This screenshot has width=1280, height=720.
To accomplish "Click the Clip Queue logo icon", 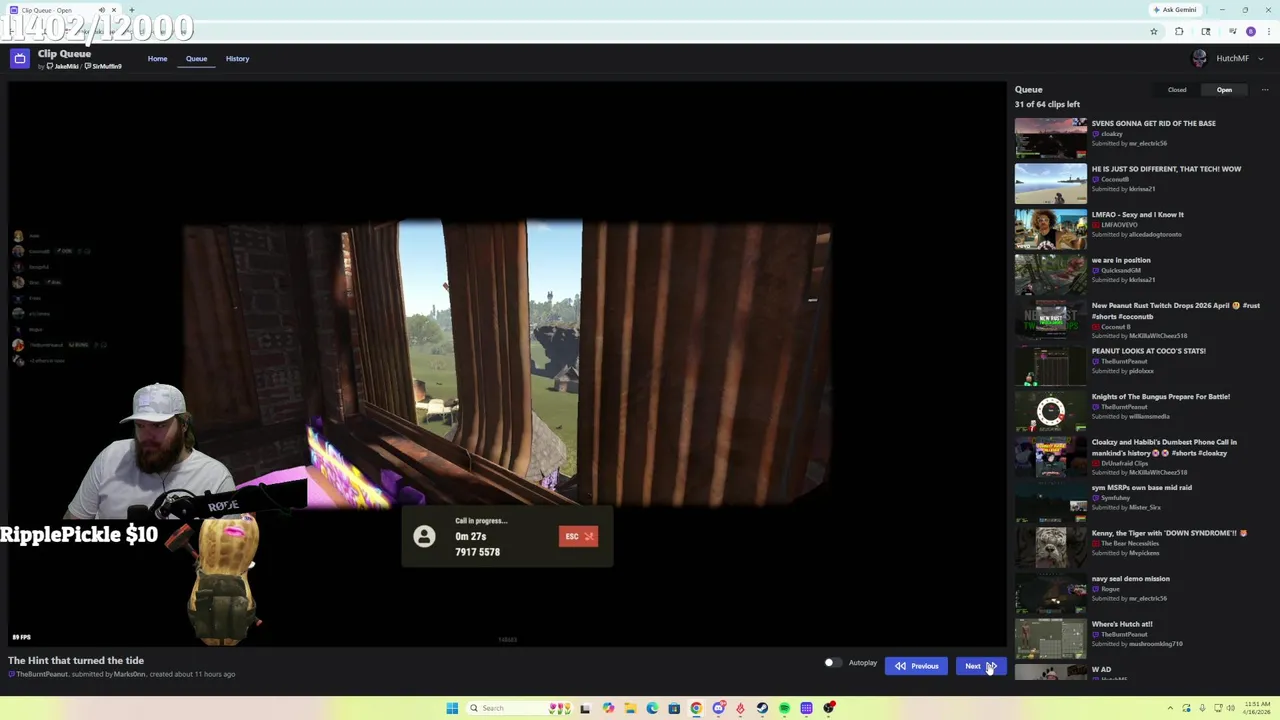I will (19, 59).
